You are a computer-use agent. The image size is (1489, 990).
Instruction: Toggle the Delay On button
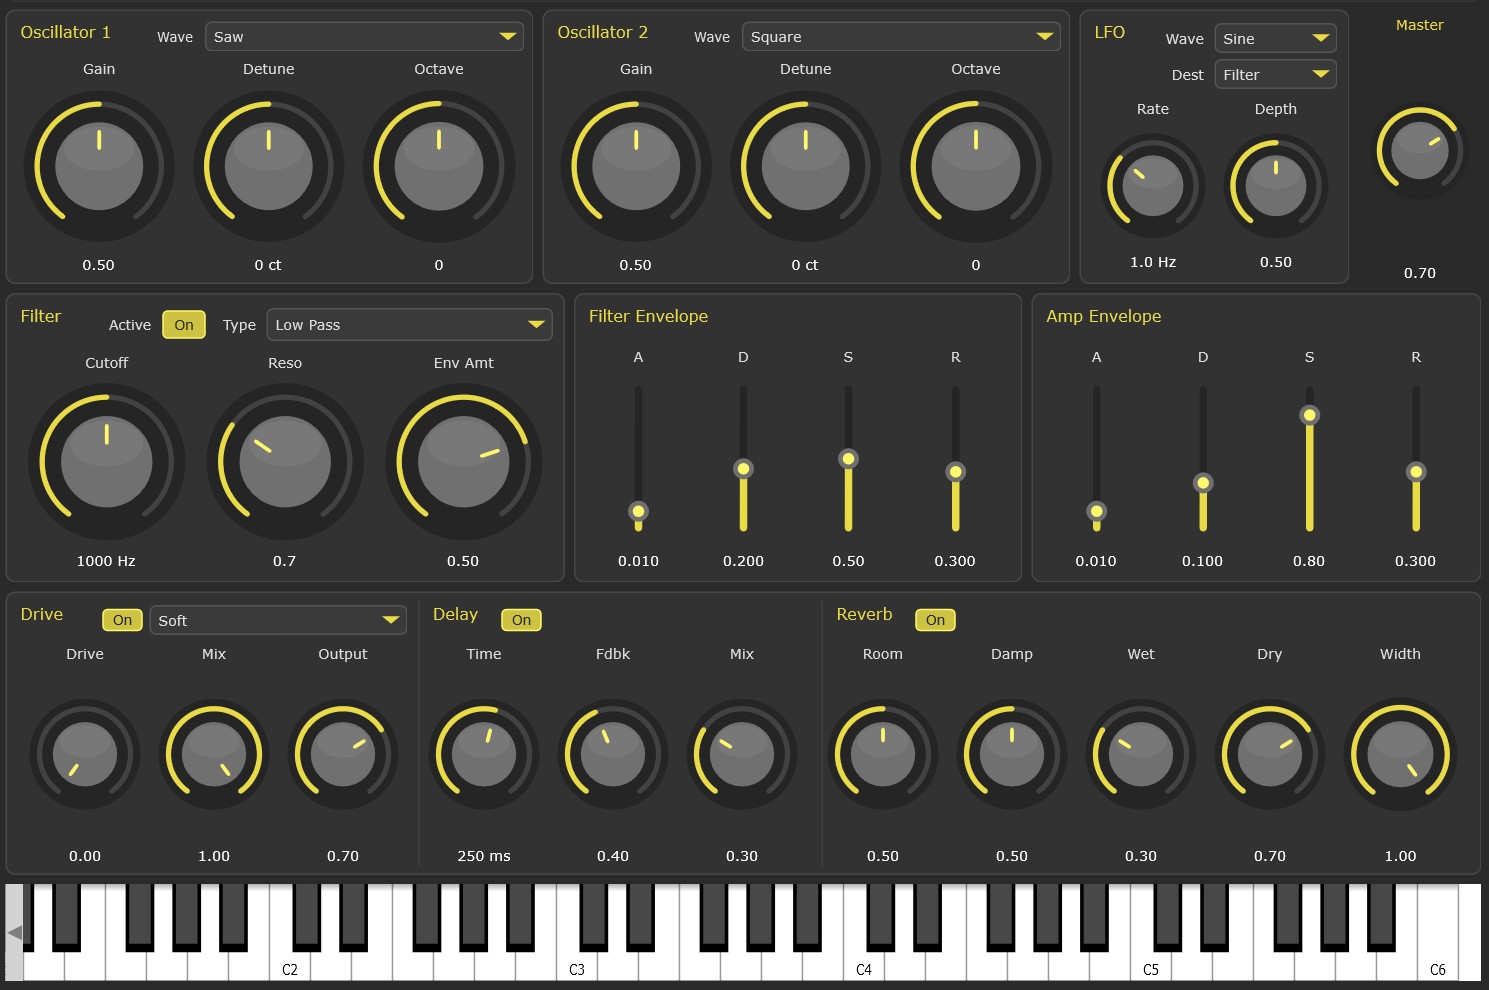(521, 619)
